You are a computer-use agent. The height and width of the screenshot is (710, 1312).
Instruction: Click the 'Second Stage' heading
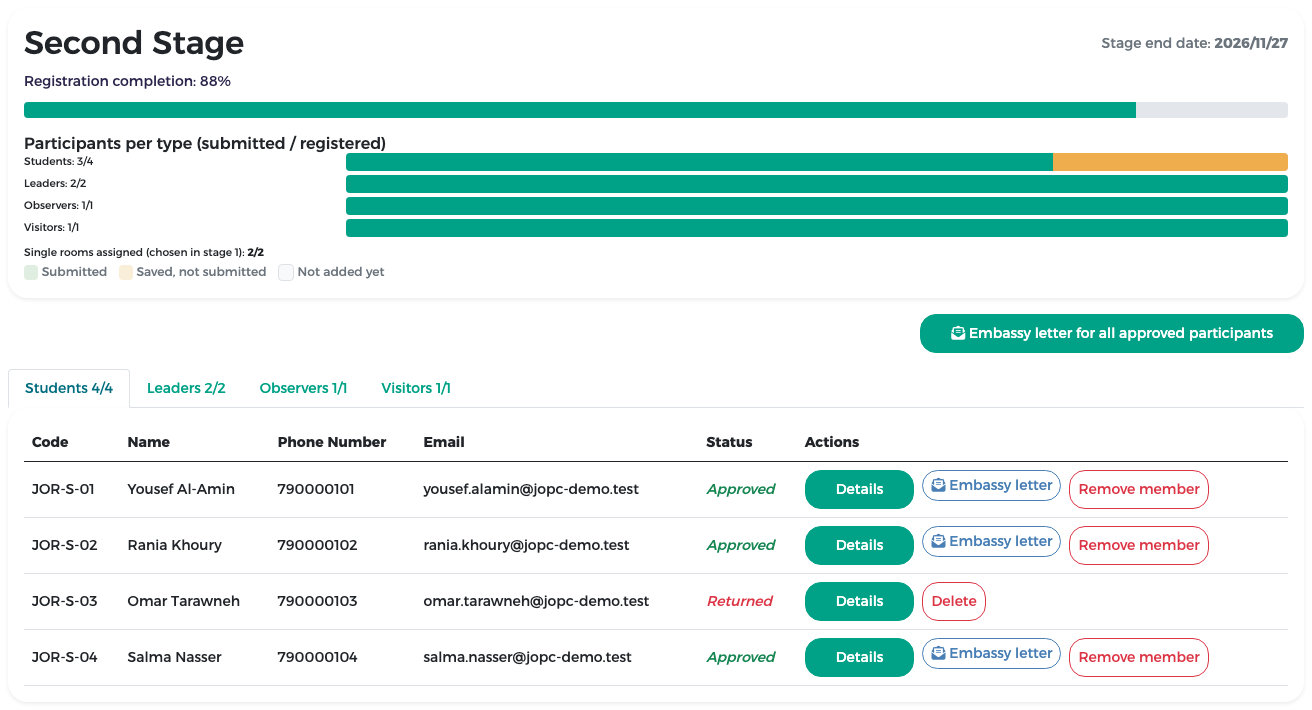[x=134, y=43]
